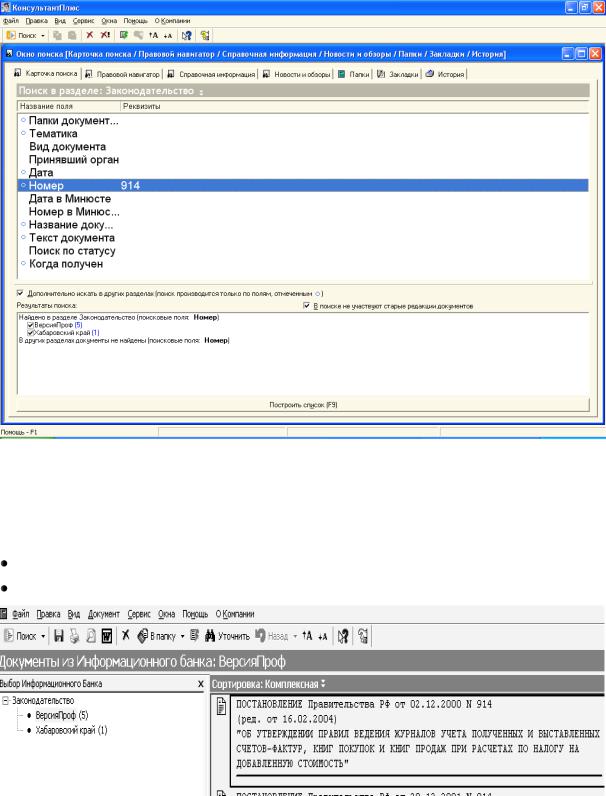Image resolution: width=606 pixels, height=796 pixels.
Task: Increase font size icon in upper toolbar
Action: pyautogui.click(x=153, y=35)
